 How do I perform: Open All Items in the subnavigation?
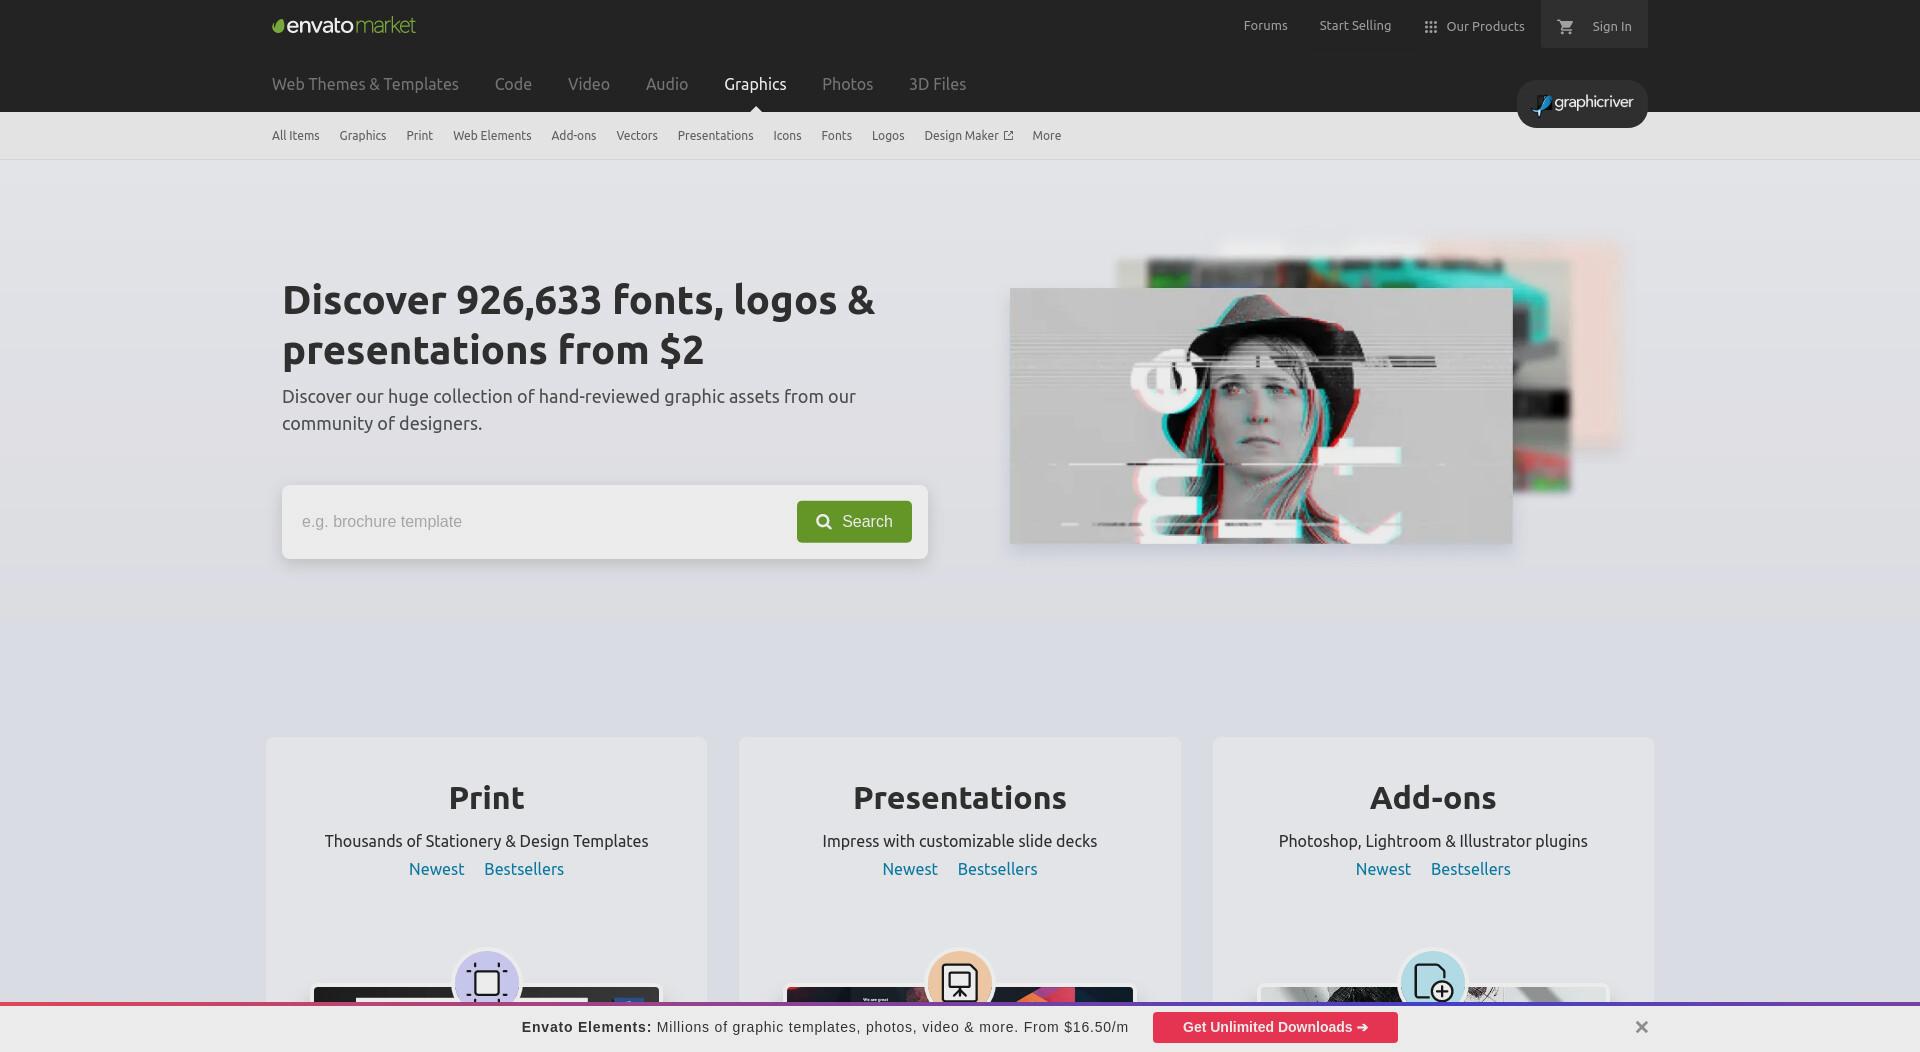295,136
